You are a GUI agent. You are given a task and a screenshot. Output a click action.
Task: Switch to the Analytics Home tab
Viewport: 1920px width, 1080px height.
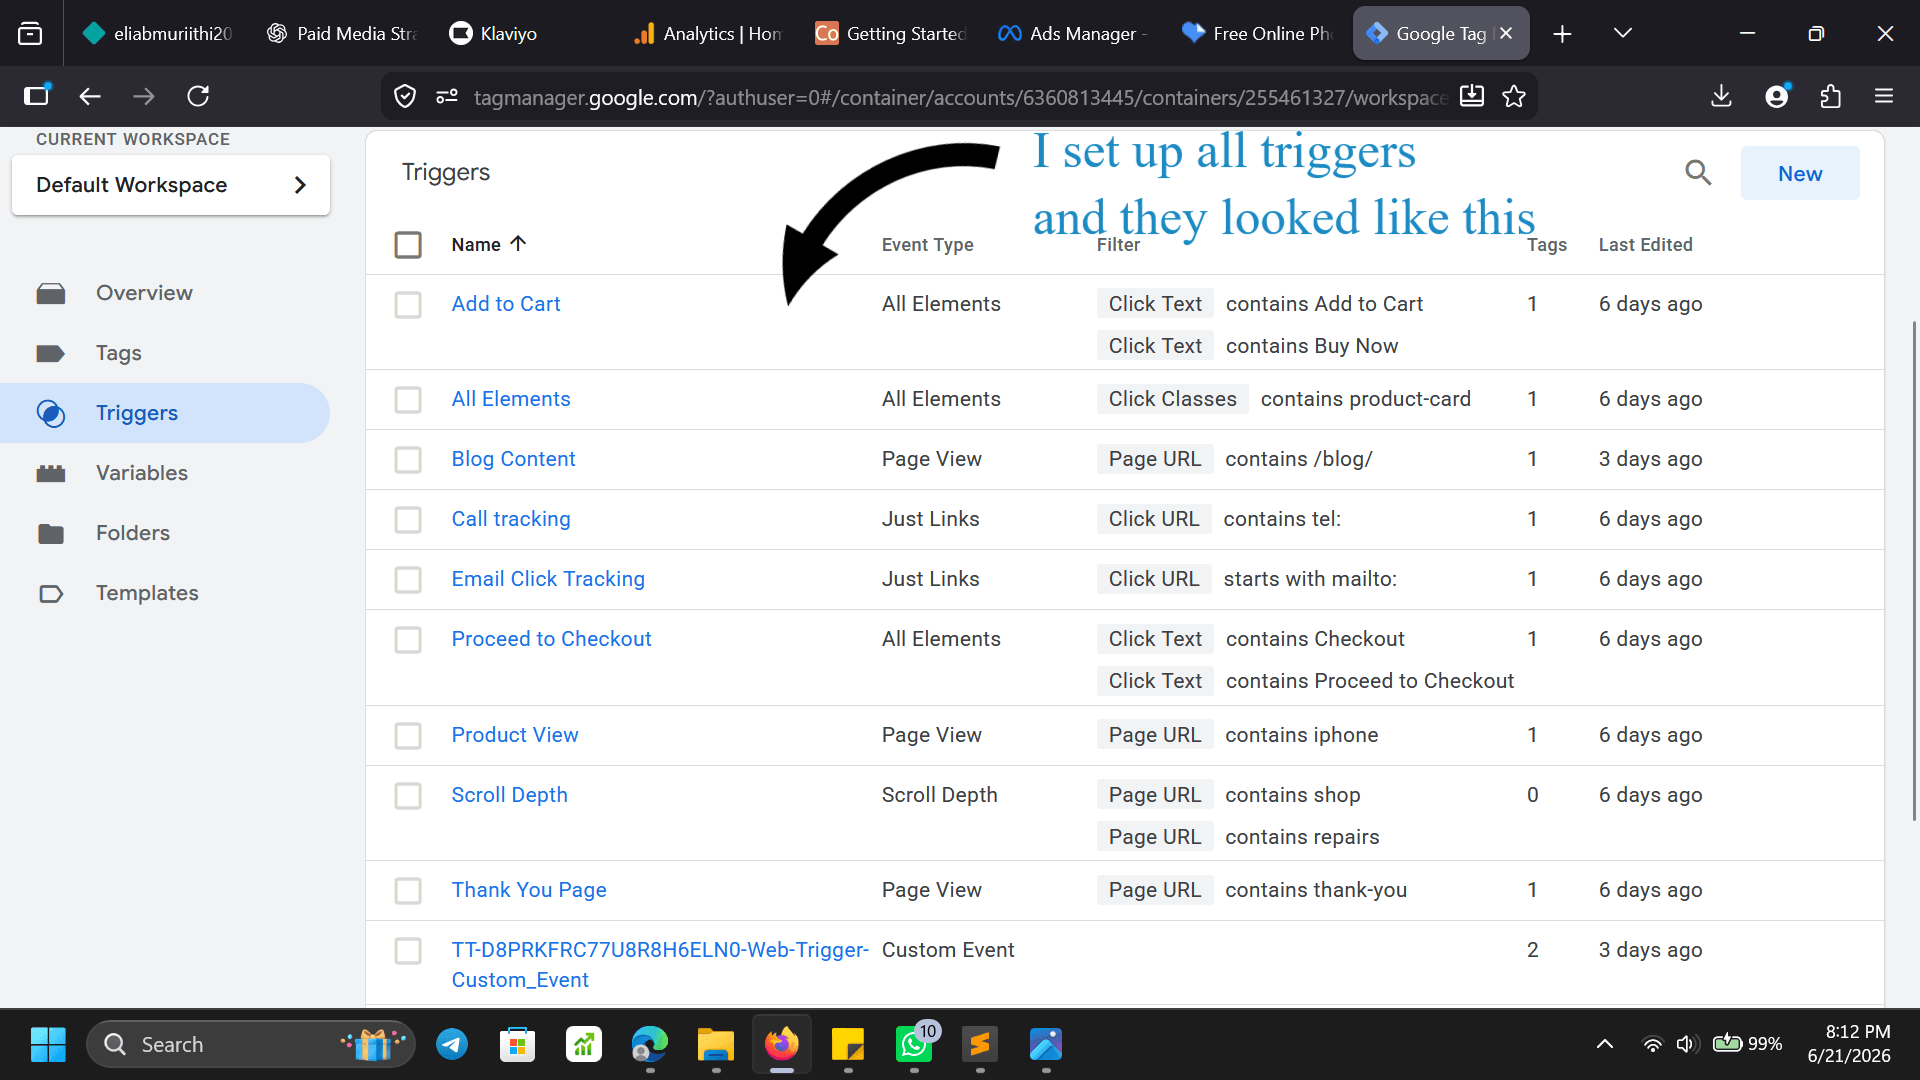pos(708,34)
